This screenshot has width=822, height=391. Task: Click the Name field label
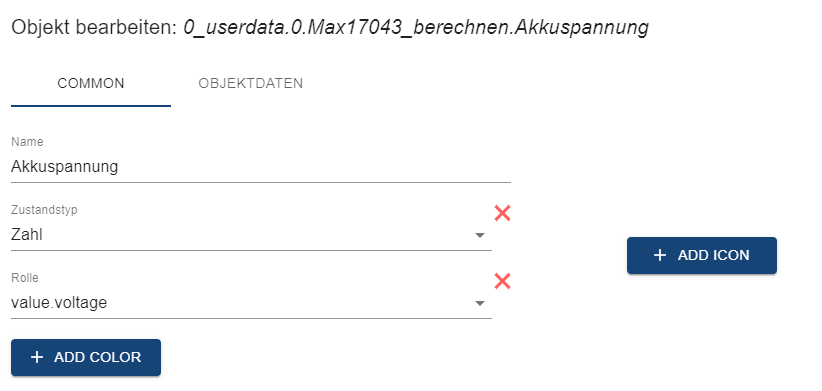coord(27,142)
